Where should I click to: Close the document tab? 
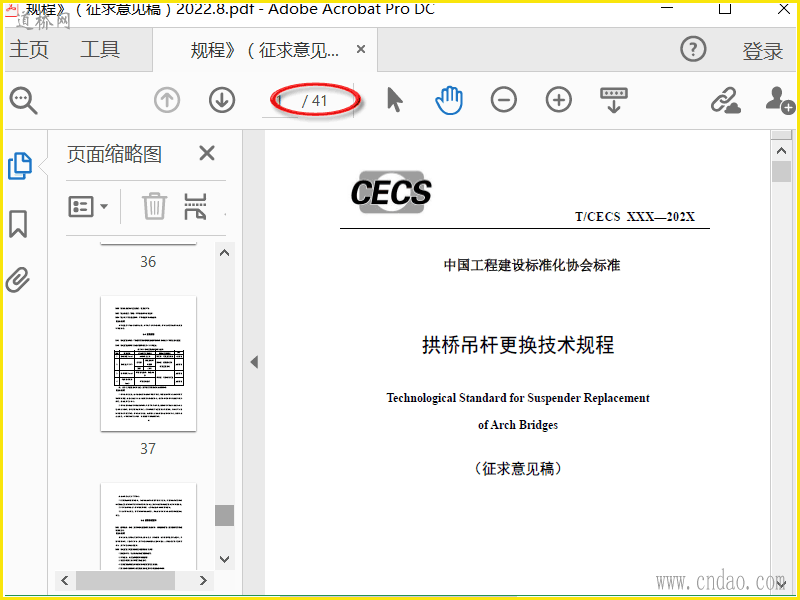click(x=361, y=49)
